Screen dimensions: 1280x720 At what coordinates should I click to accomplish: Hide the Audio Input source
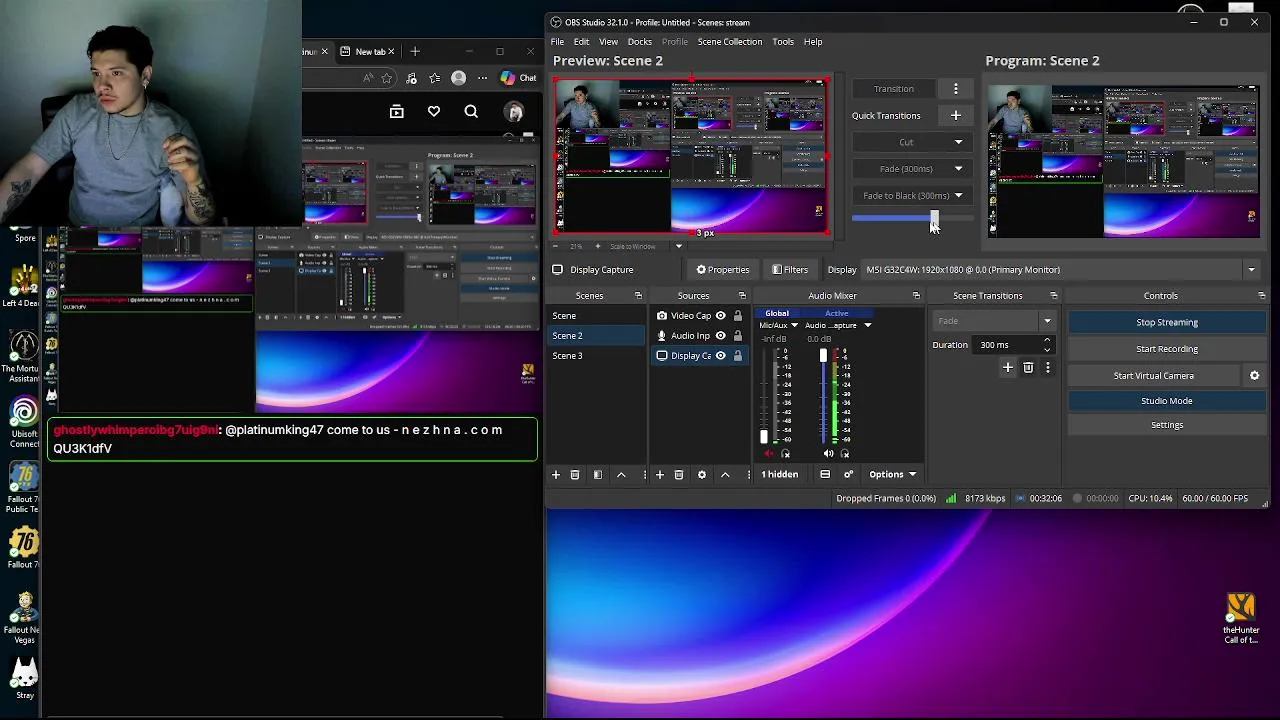720,335
